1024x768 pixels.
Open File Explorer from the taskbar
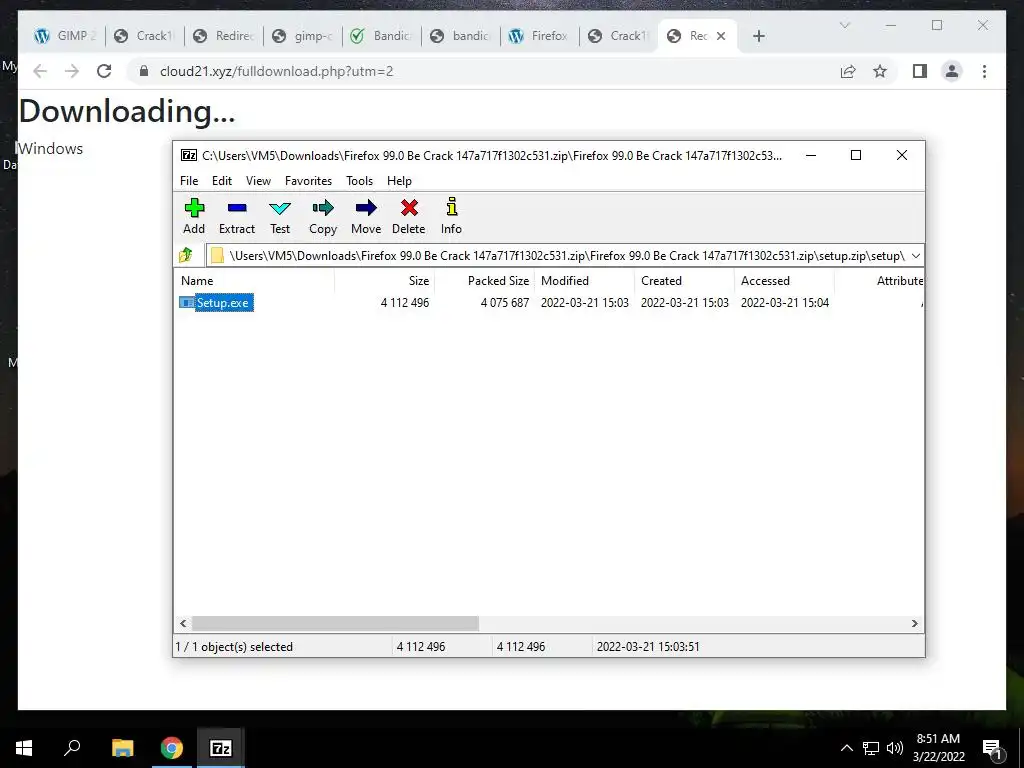(122, 748)
